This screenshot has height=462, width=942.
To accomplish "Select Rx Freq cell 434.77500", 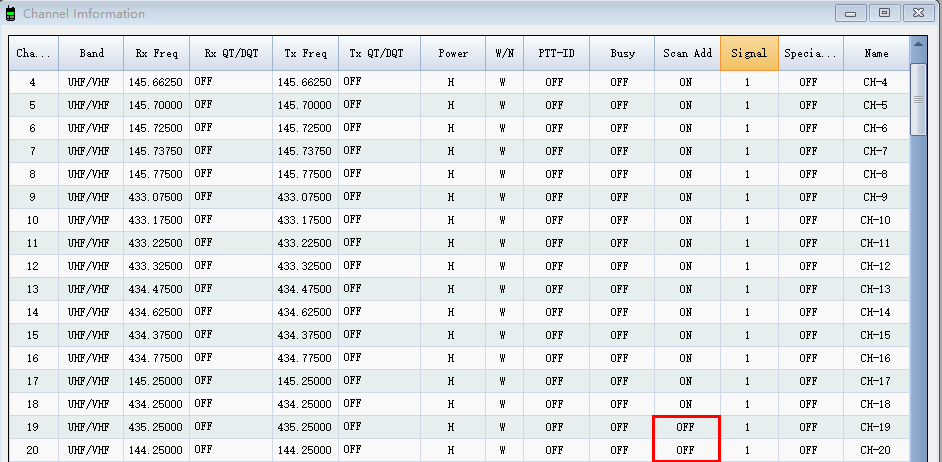I will coord(156,358).
